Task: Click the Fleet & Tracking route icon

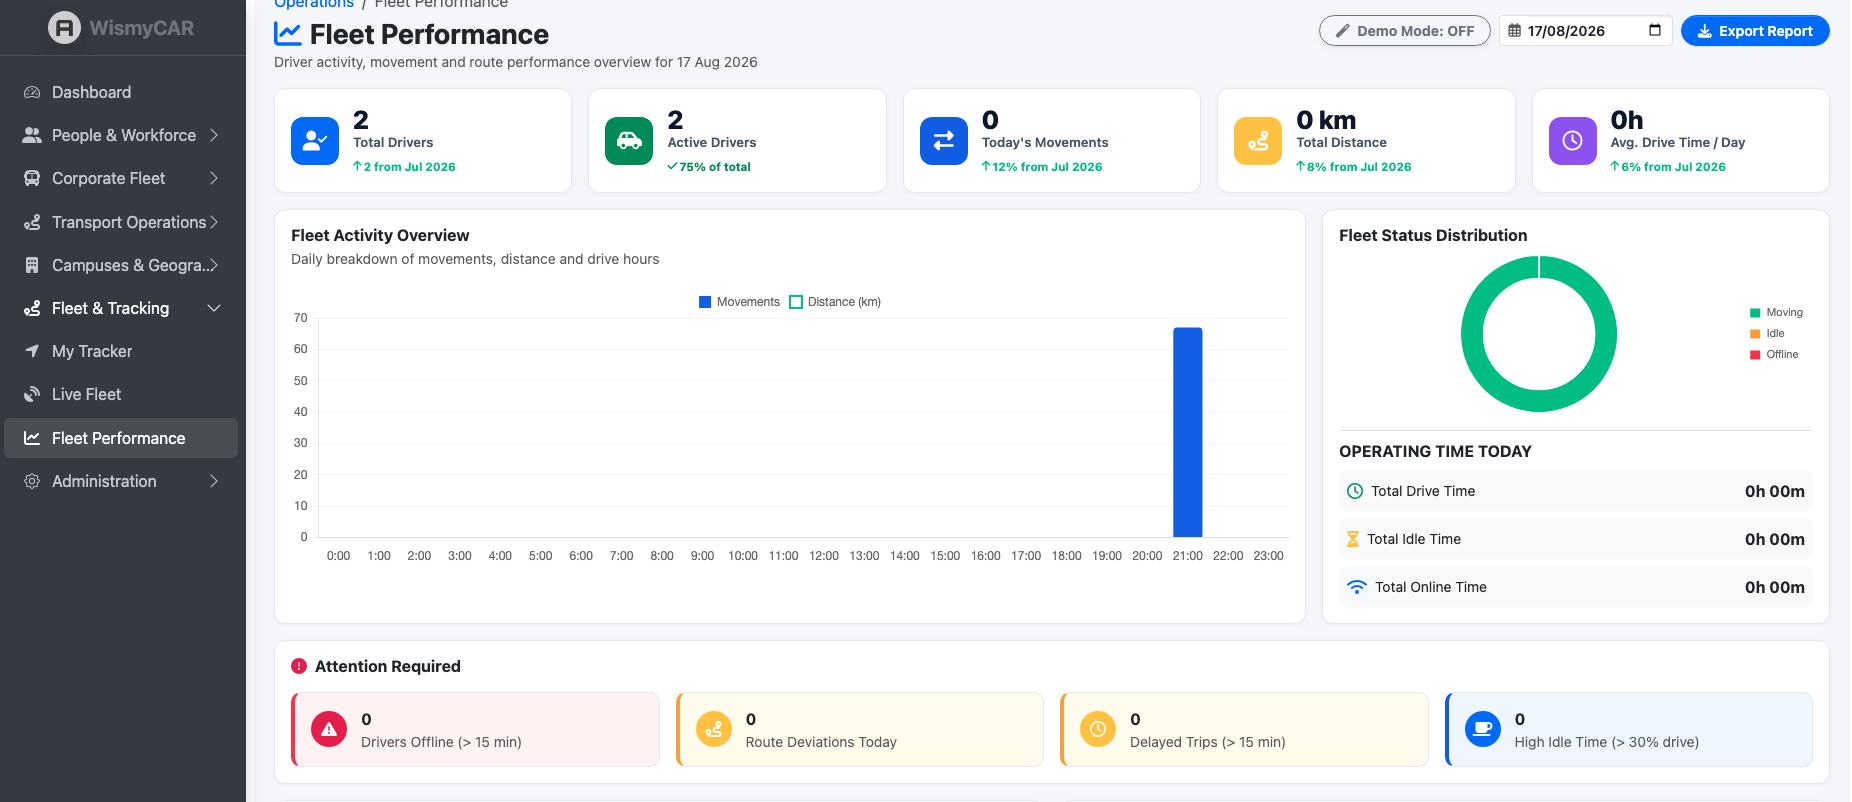Action: pos(32,308)
